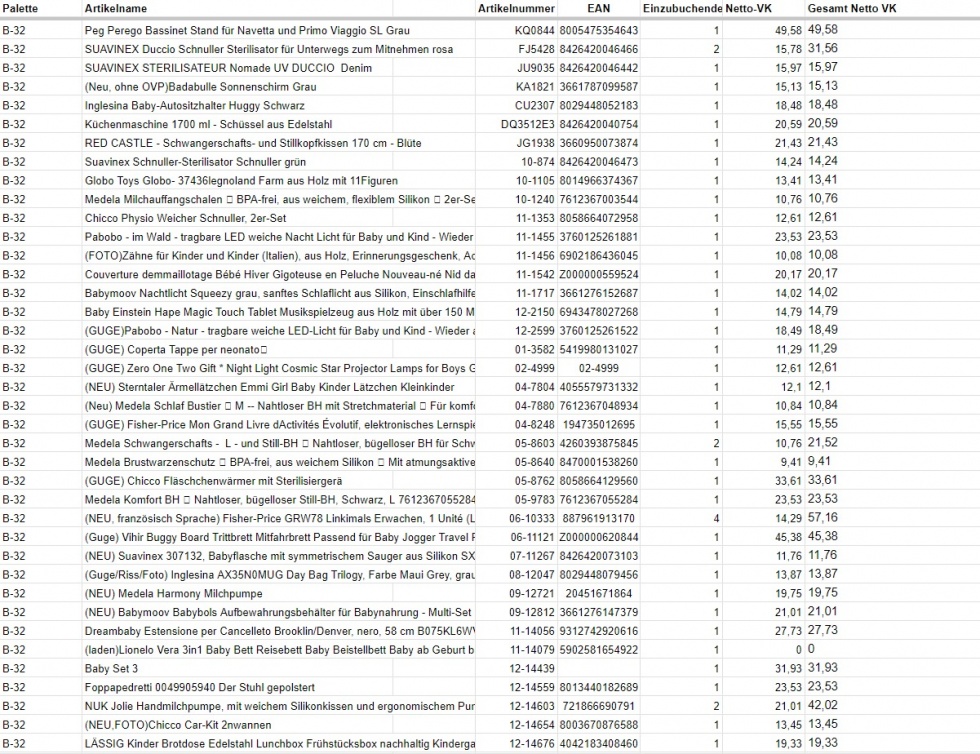Image resolution: width=980 pixels, height=754 pixels.
Task: Click the Einzubuchende column header
Action: [682, 9]
